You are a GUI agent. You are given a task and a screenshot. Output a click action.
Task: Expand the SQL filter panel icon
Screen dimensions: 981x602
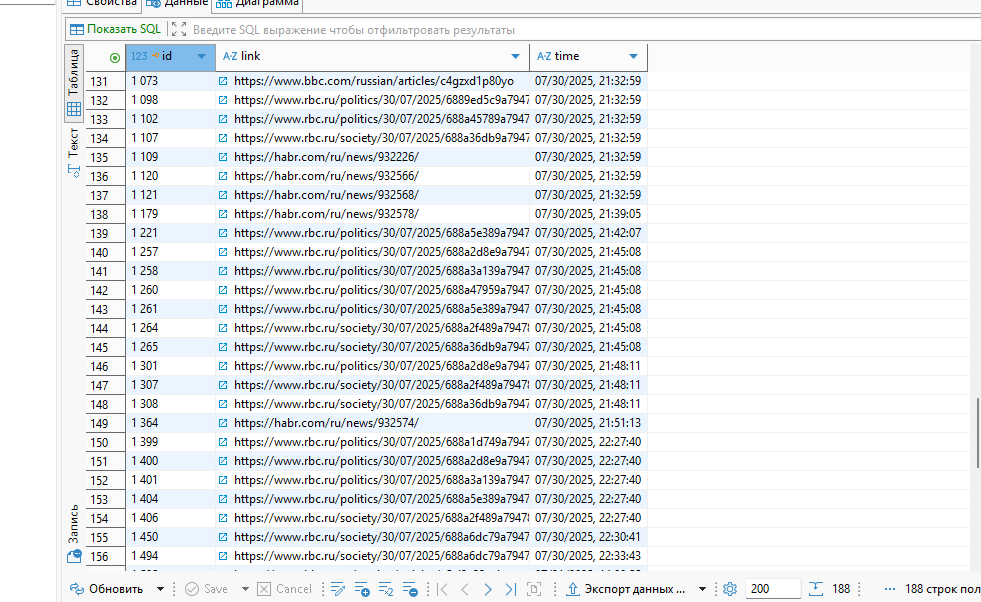179,29
